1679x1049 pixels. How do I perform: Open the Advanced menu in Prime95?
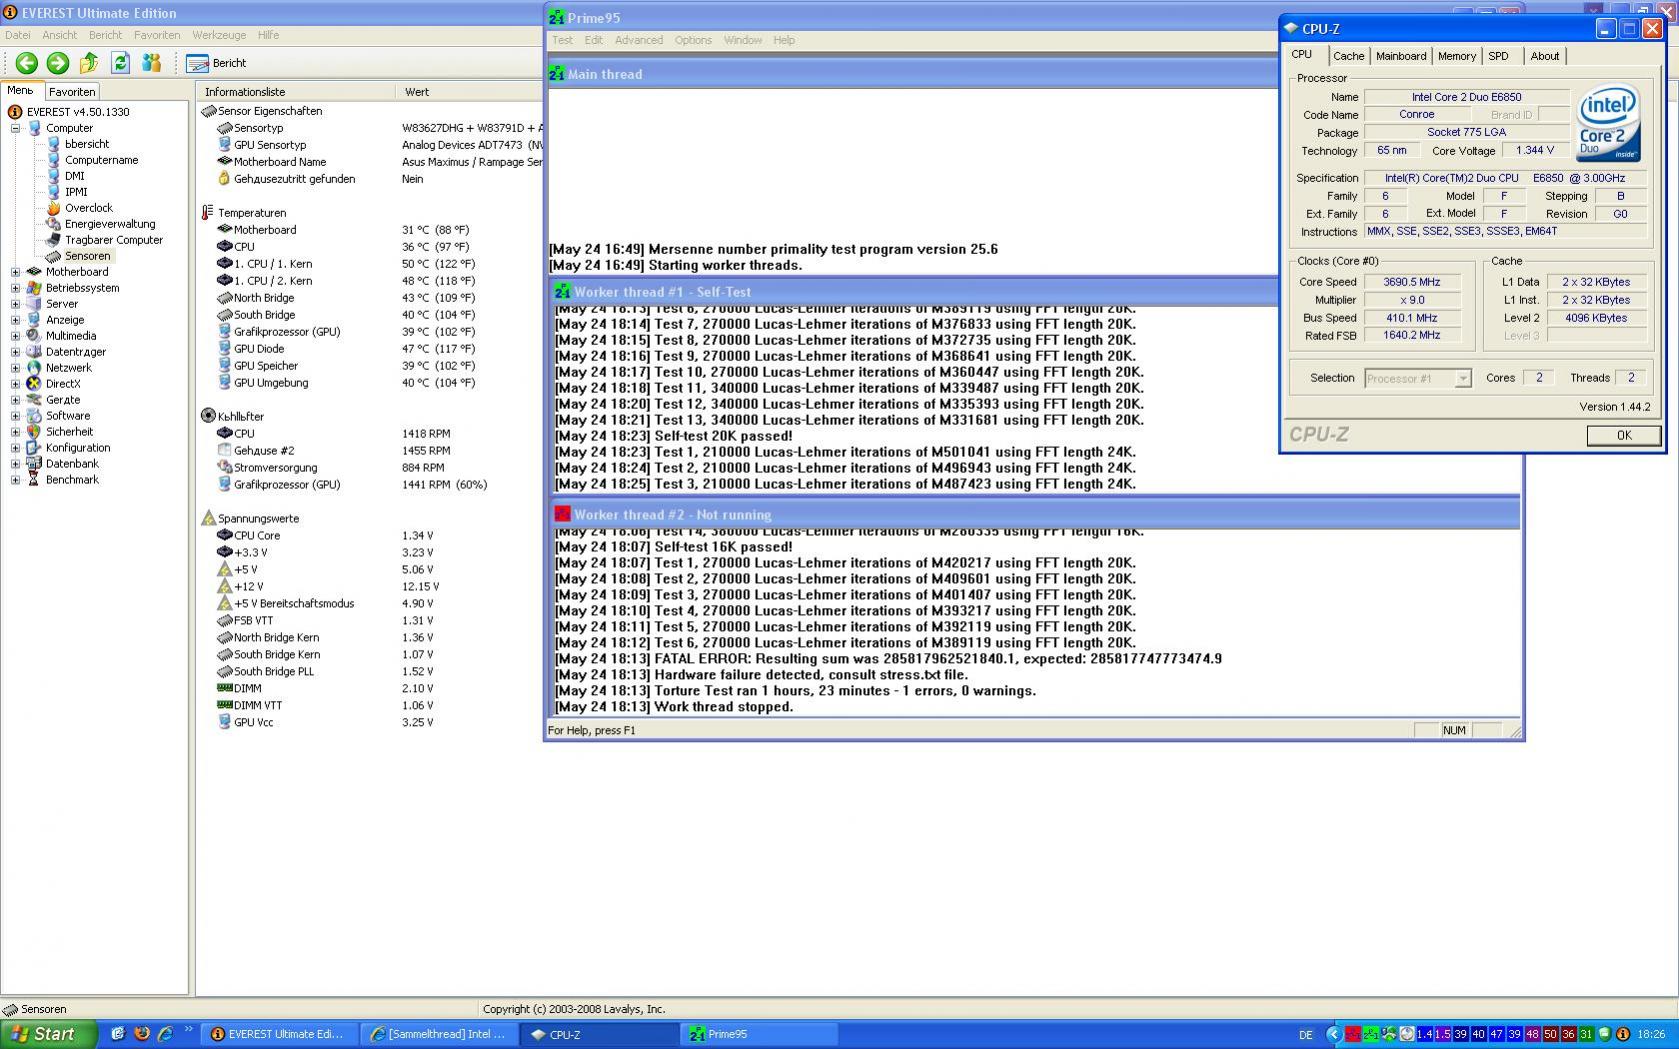coord(639,40)
